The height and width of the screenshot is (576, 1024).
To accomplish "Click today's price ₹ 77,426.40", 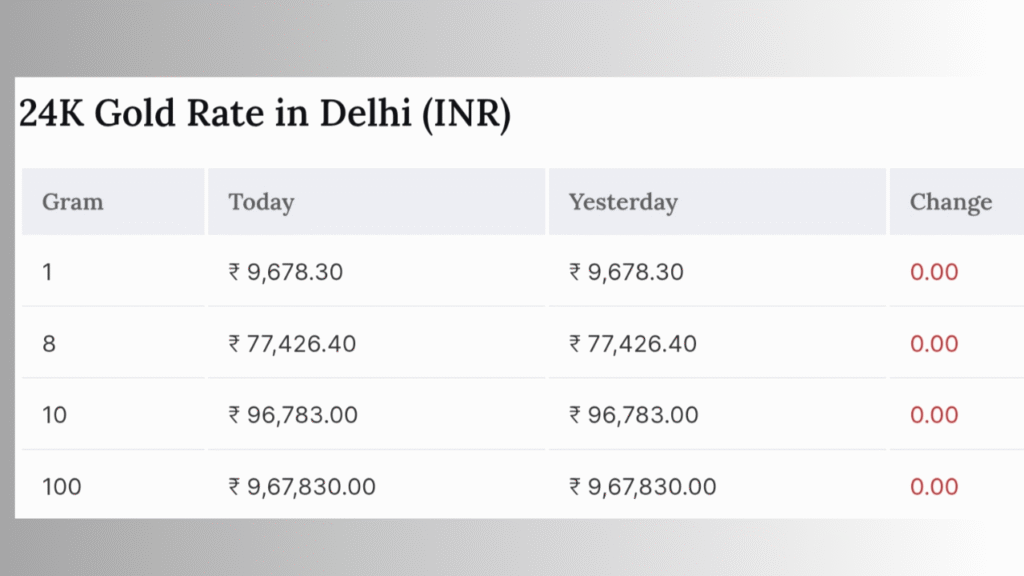I will click(x=292, y=344).
